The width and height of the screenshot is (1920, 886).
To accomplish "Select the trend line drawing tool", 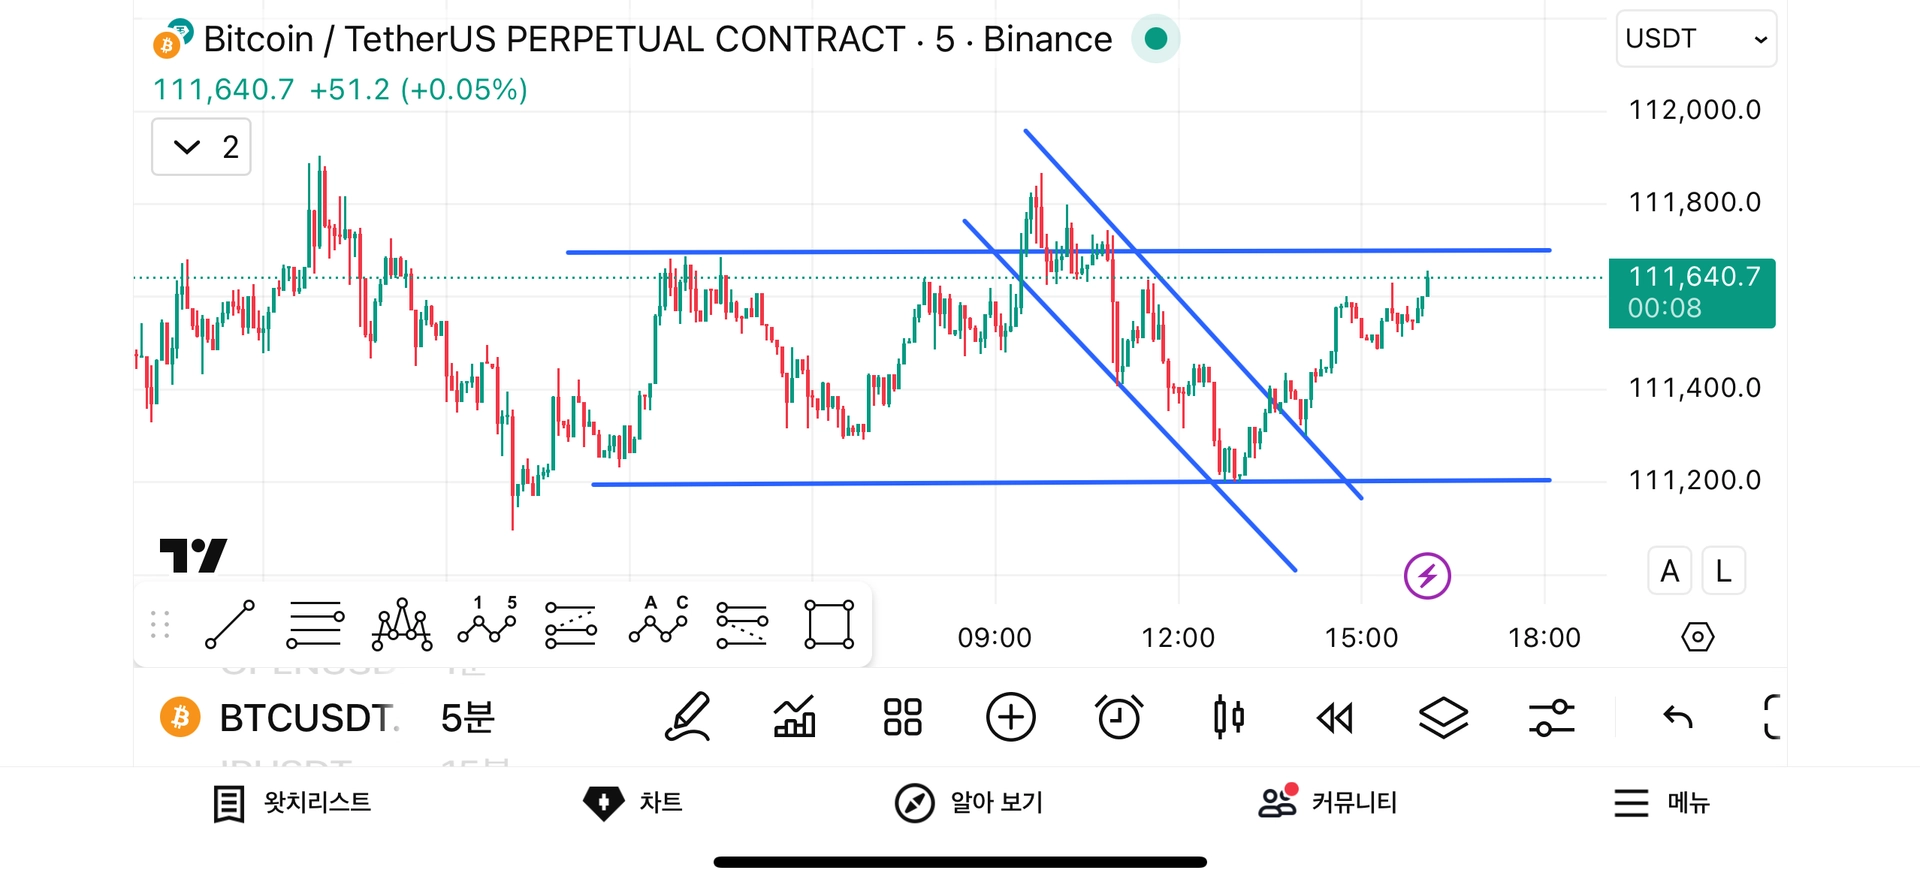I will (x=230, y=625).
